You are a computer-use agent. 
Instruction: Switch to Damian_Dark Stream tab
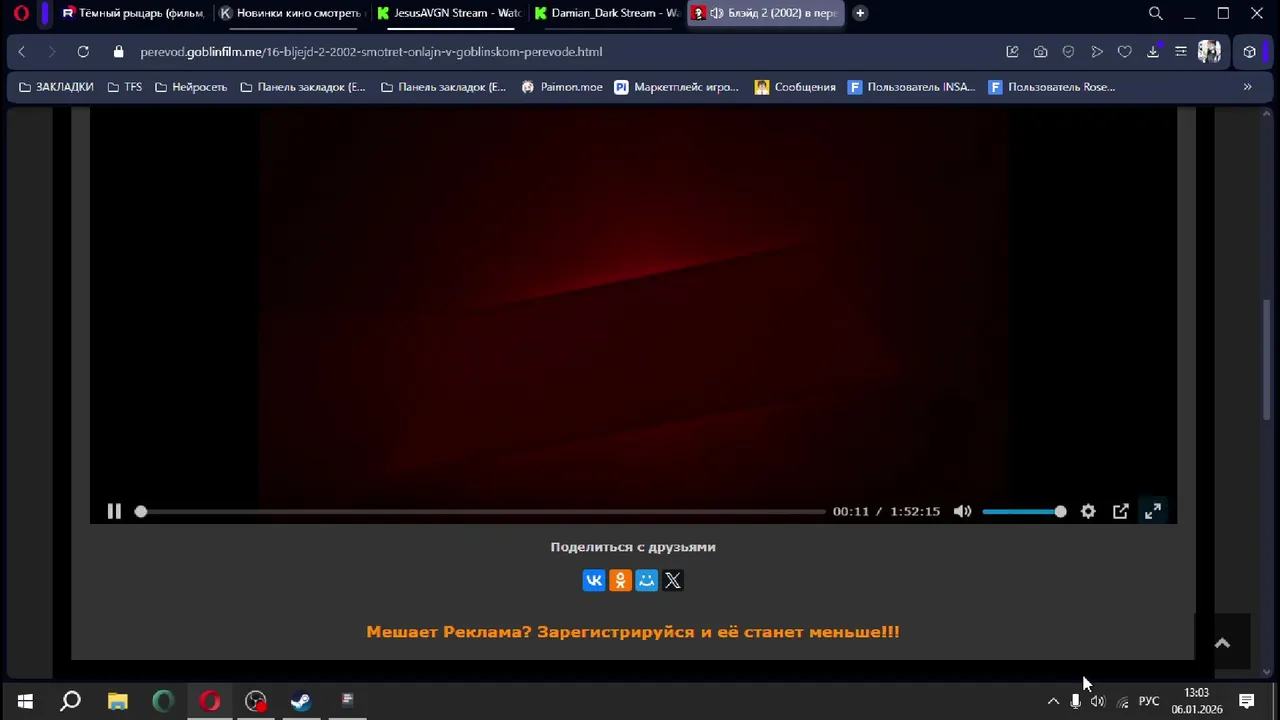click(606, 13)
